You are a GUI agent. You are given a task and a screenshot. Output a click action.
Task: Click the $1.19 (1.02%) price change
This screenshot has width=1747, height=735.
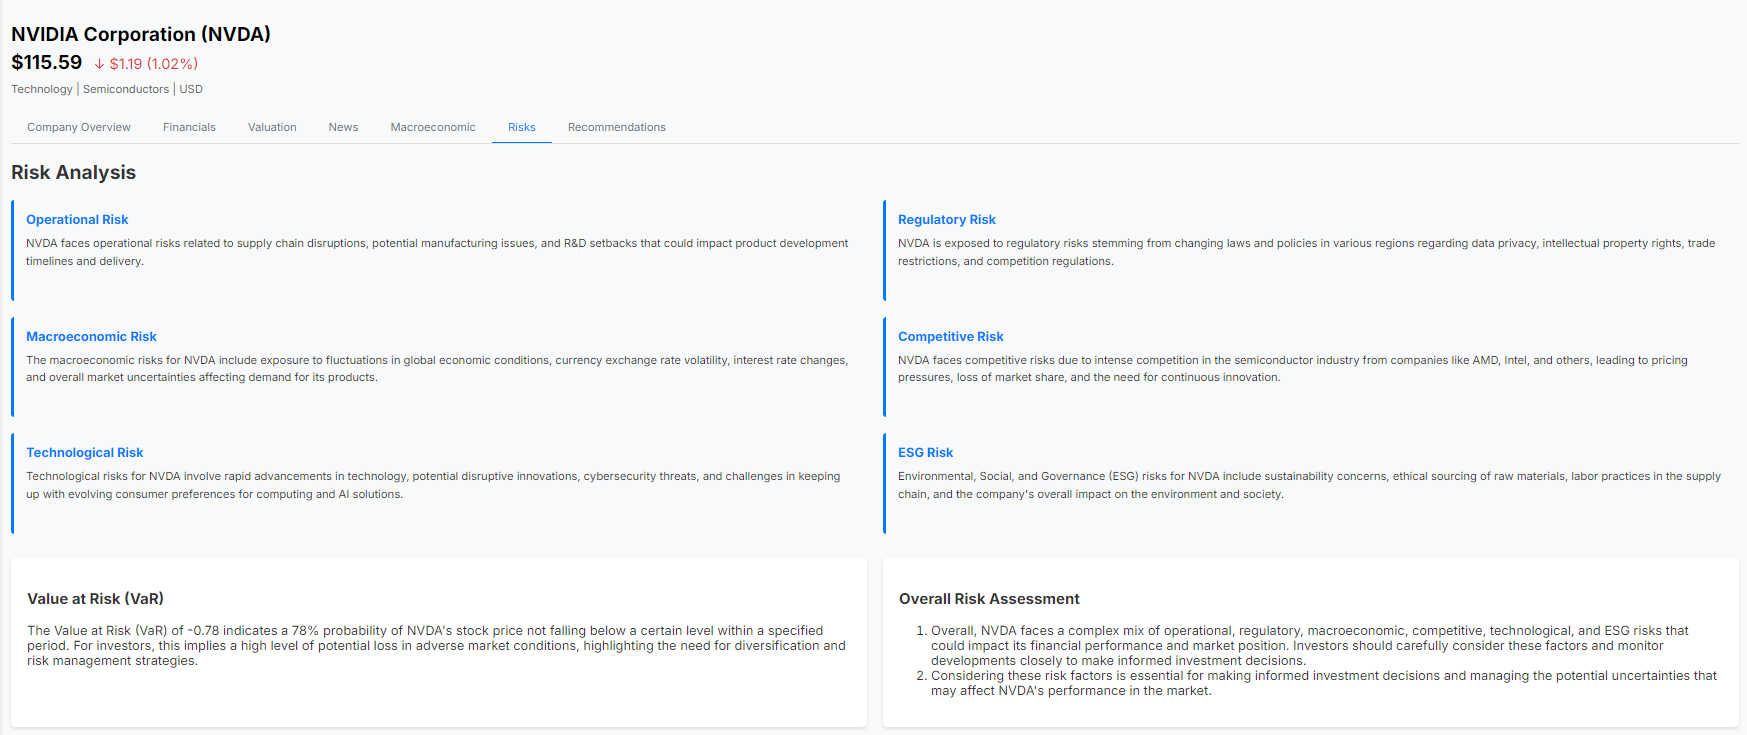(x=154, y=64)
